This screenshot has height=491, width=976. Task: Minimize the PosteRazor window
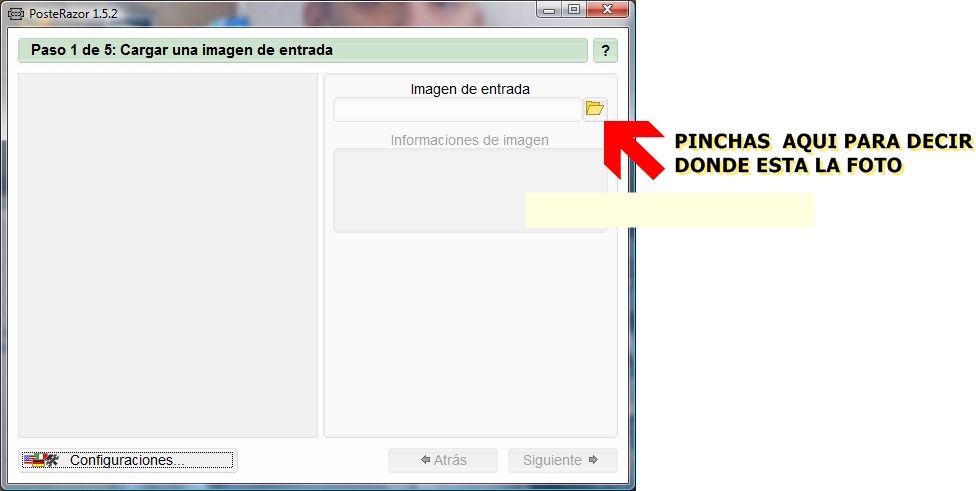pyautogui.click(x=549, y=9)
